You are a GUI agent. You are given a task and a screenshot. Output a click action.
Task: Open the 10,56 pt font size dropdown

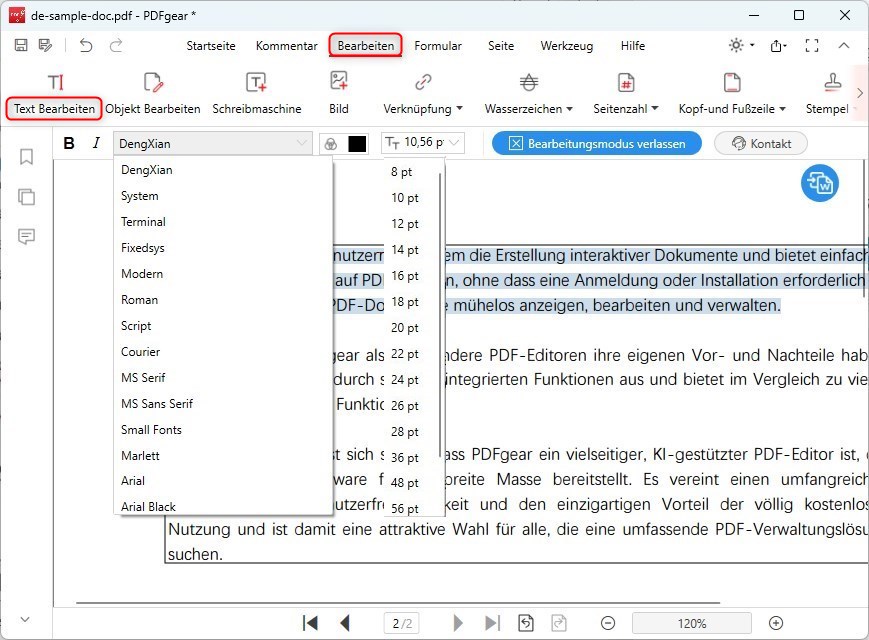[x=422, y=143]
